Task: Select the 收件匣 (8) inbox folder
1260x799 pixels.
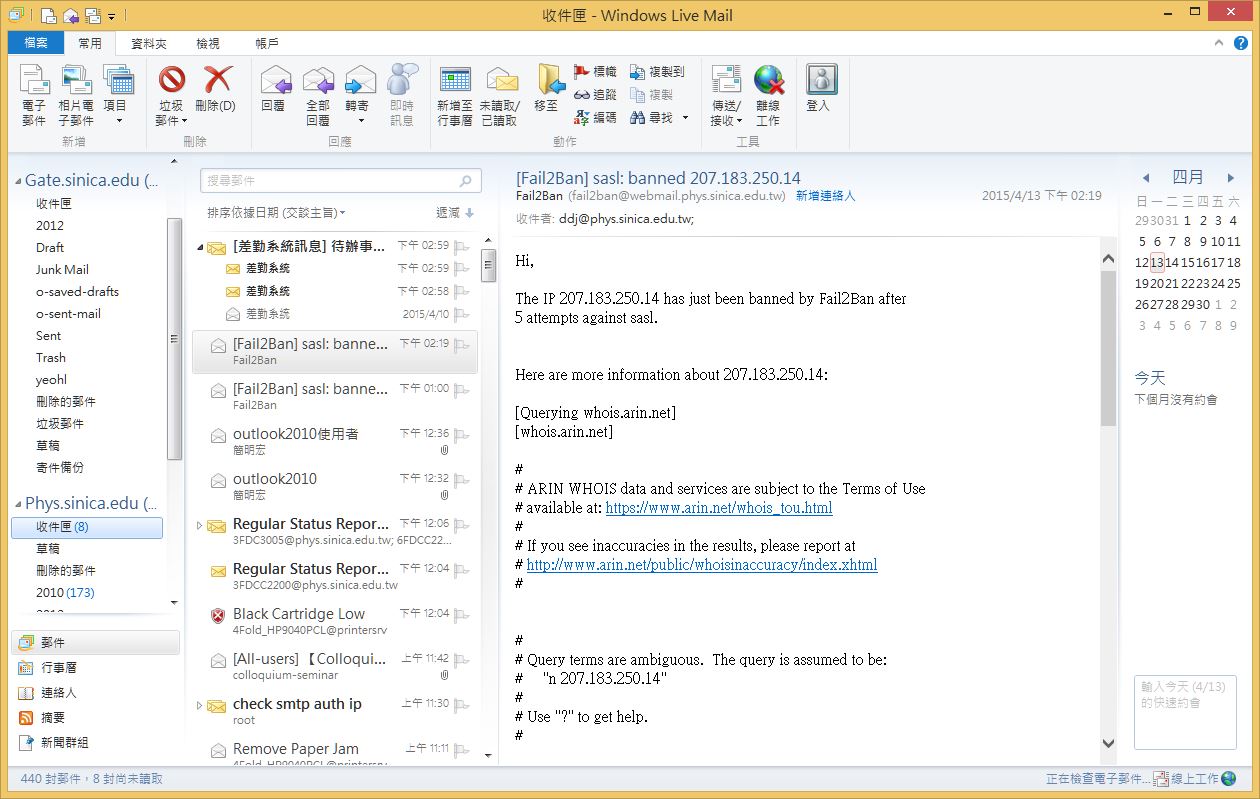Action: (x=87, y=527)
